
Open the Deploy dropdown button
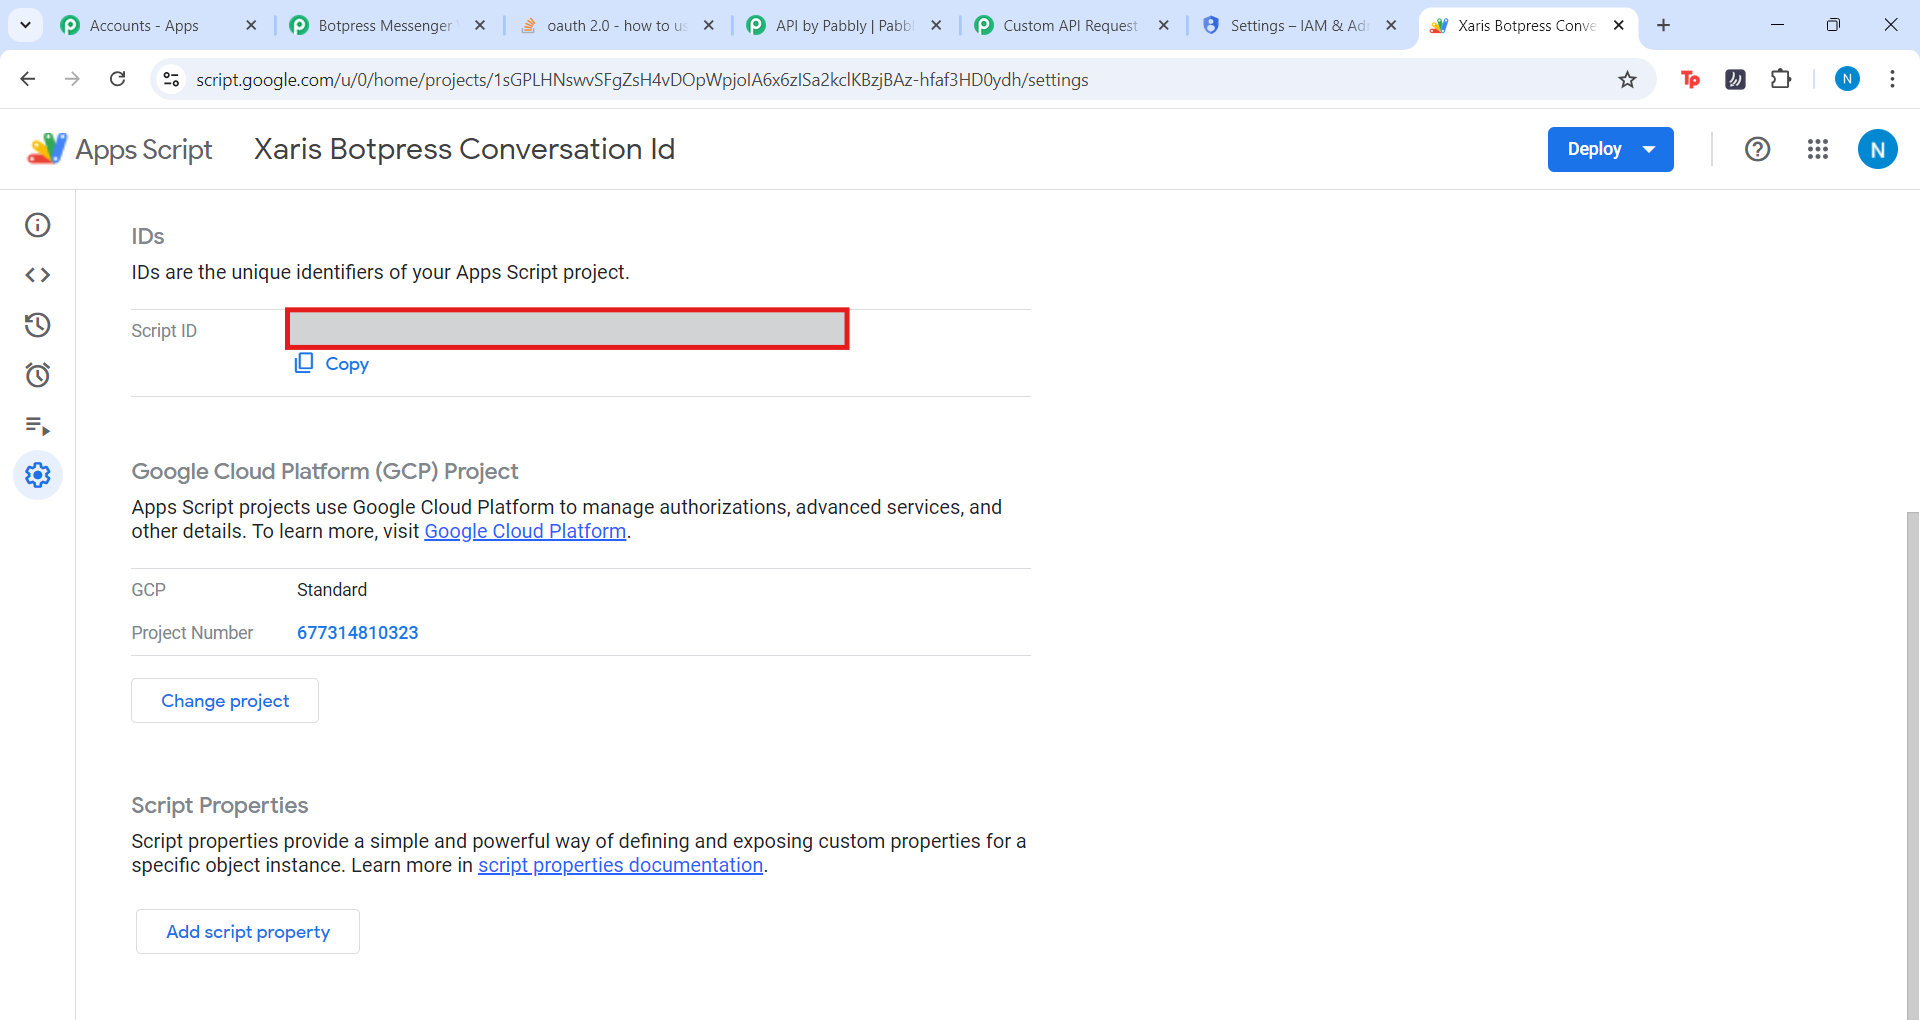1610,149
